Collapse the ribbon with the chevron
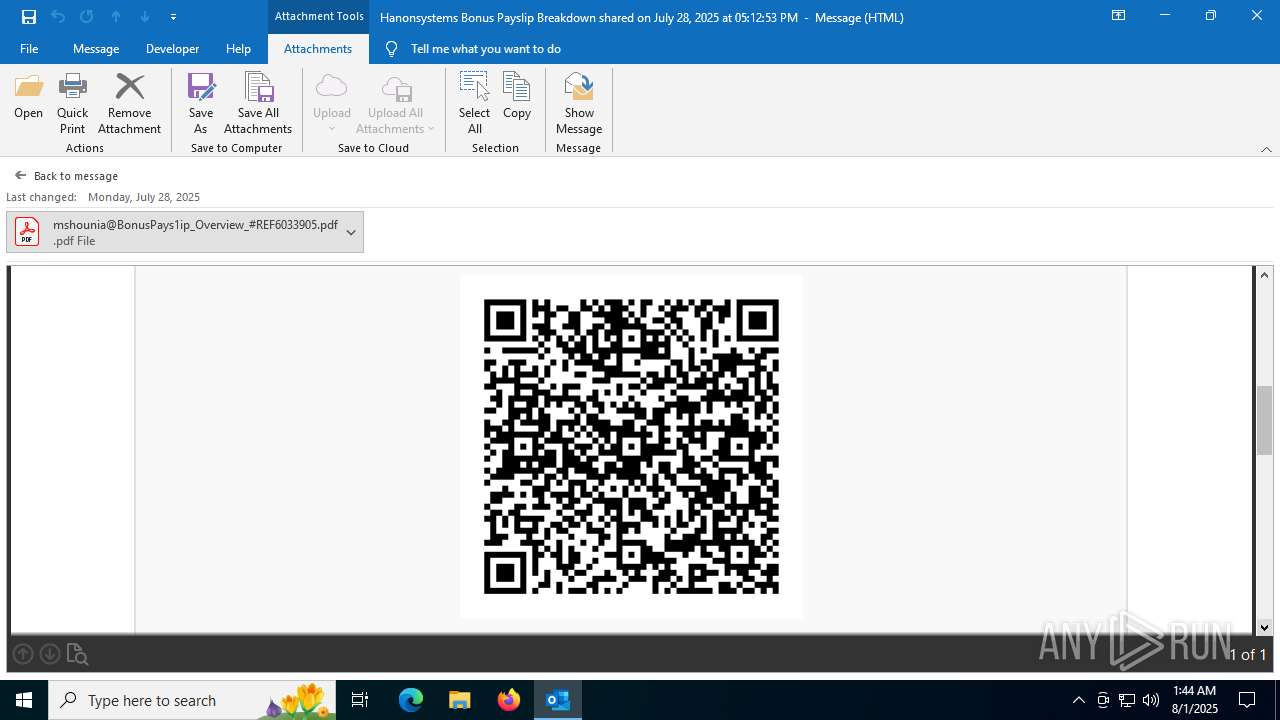The height and width of the screenshot is (720, 1280). click(x=1266, y=149)
